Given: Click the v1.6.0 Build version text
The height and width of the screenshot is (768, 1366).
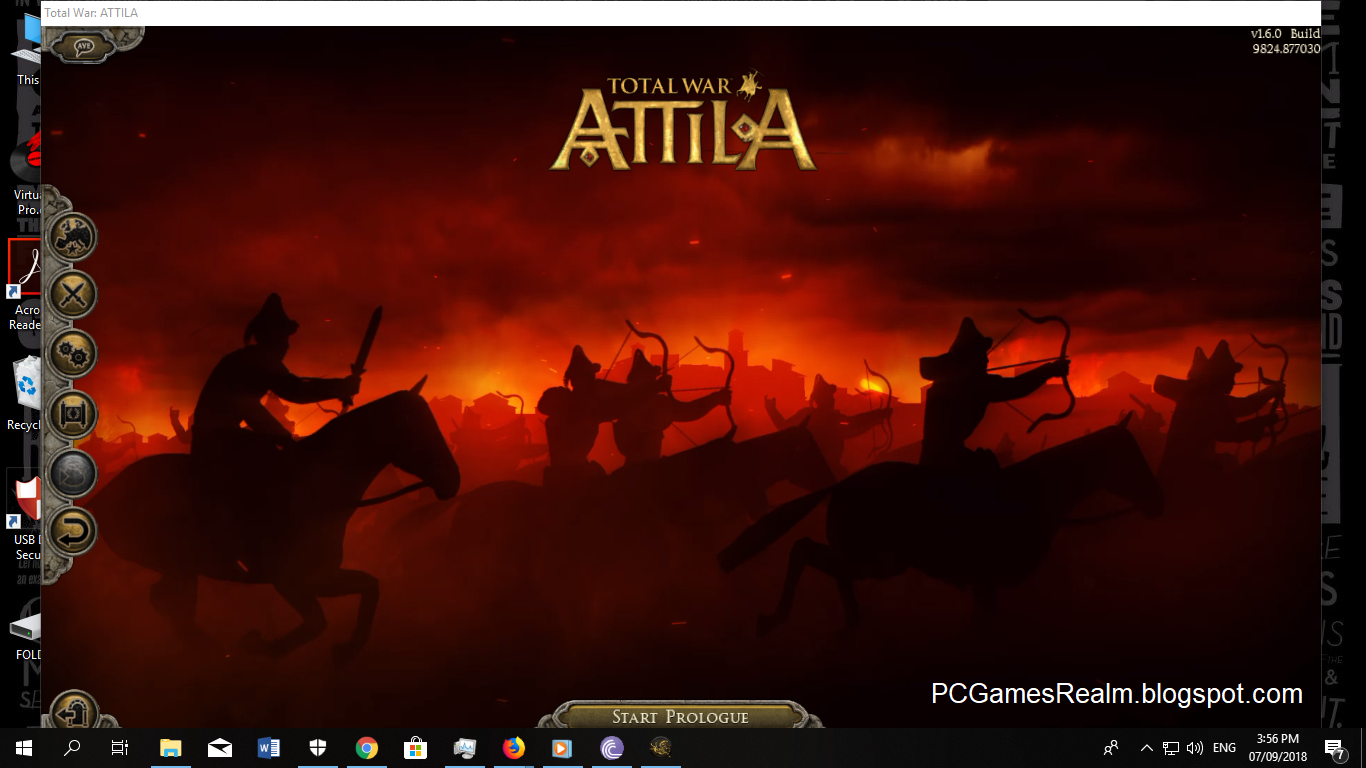Looking at the screenshot, I should click(x=1285, y=41).
